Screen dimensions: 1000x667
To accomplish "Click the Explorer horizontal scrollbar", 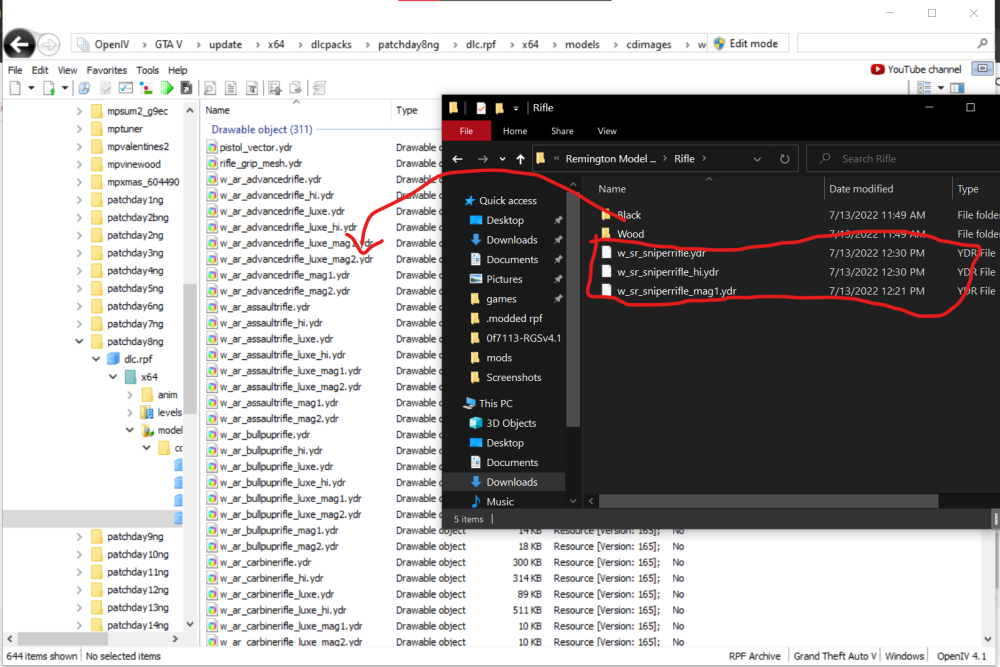I will click(768, 501).
